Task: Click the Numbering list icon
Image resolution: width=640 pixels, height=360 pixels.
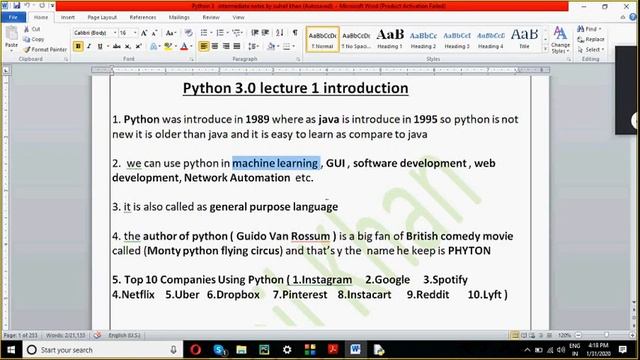Action: pyautogui.click(x=220, y=33)
